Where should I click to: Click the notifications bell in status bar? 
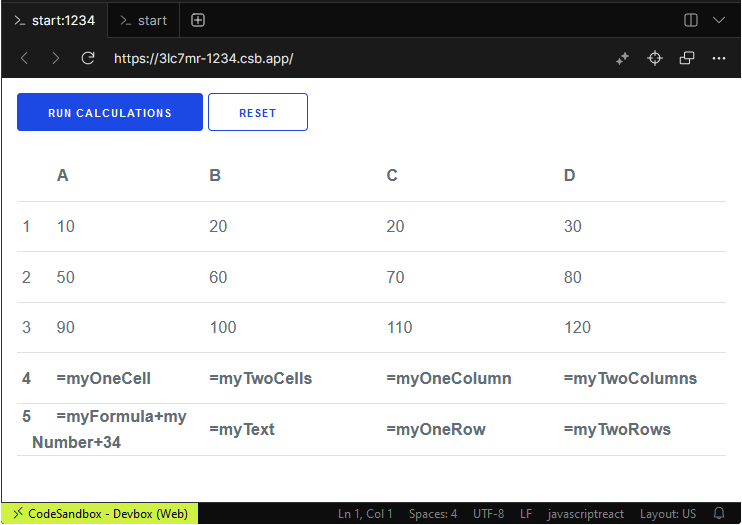point(718,514)
